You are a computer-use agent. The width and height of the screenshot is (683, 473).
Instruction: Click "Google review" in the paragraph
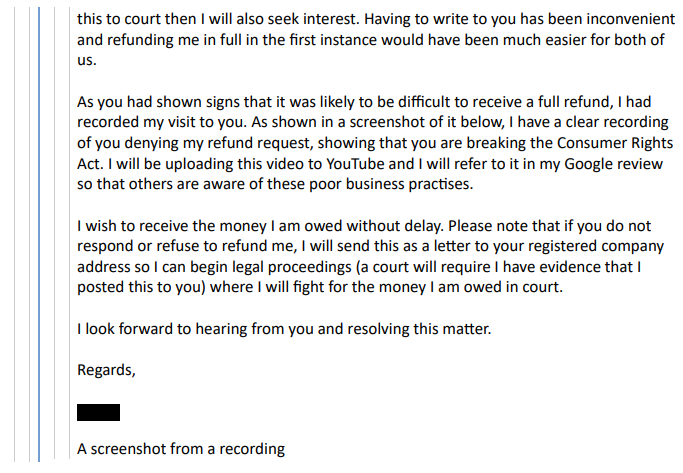point(614,164)
